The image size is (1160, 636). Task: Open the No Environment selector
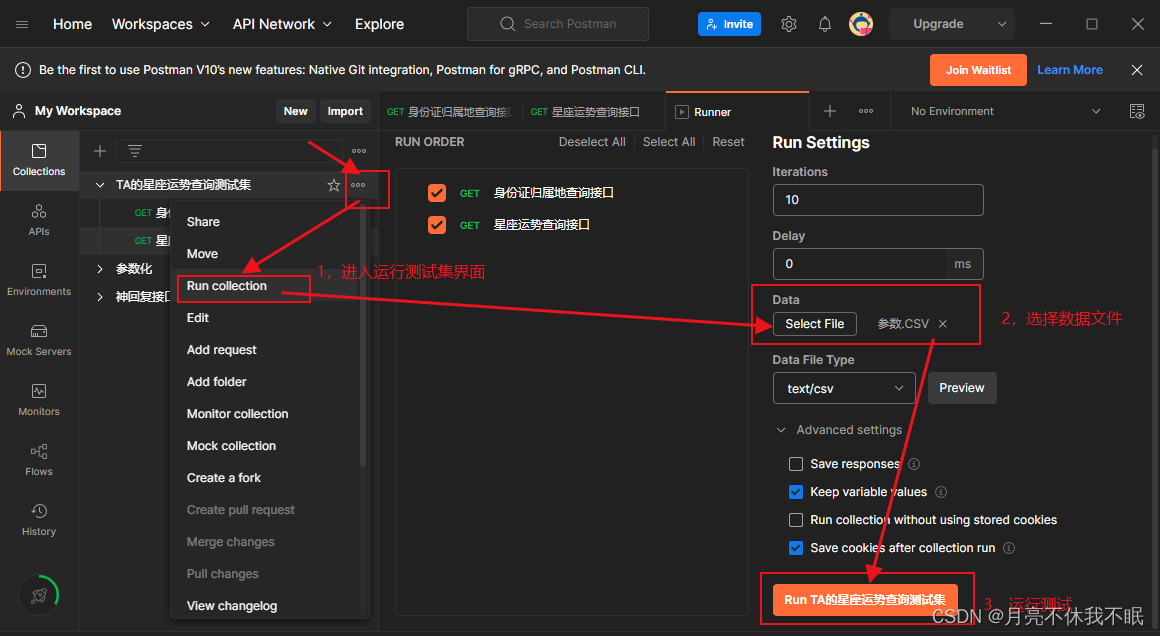point(1005,112)
